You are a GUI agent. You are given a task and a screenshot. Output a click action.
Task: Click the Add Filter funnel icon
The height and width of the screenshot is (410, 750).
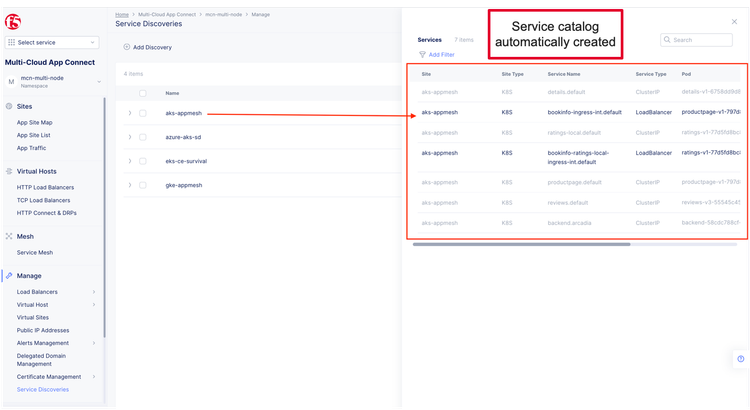coord(422,54)
